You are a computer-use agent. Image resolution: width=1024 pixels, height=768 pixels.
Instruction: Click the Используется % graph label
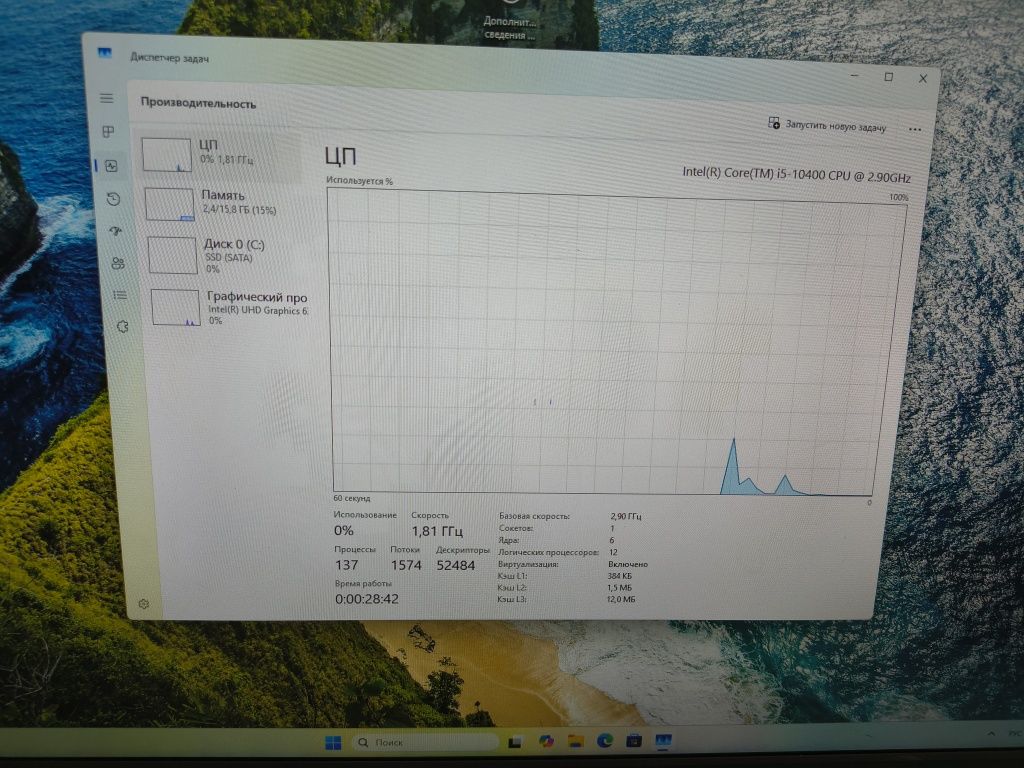click(359, 181)
